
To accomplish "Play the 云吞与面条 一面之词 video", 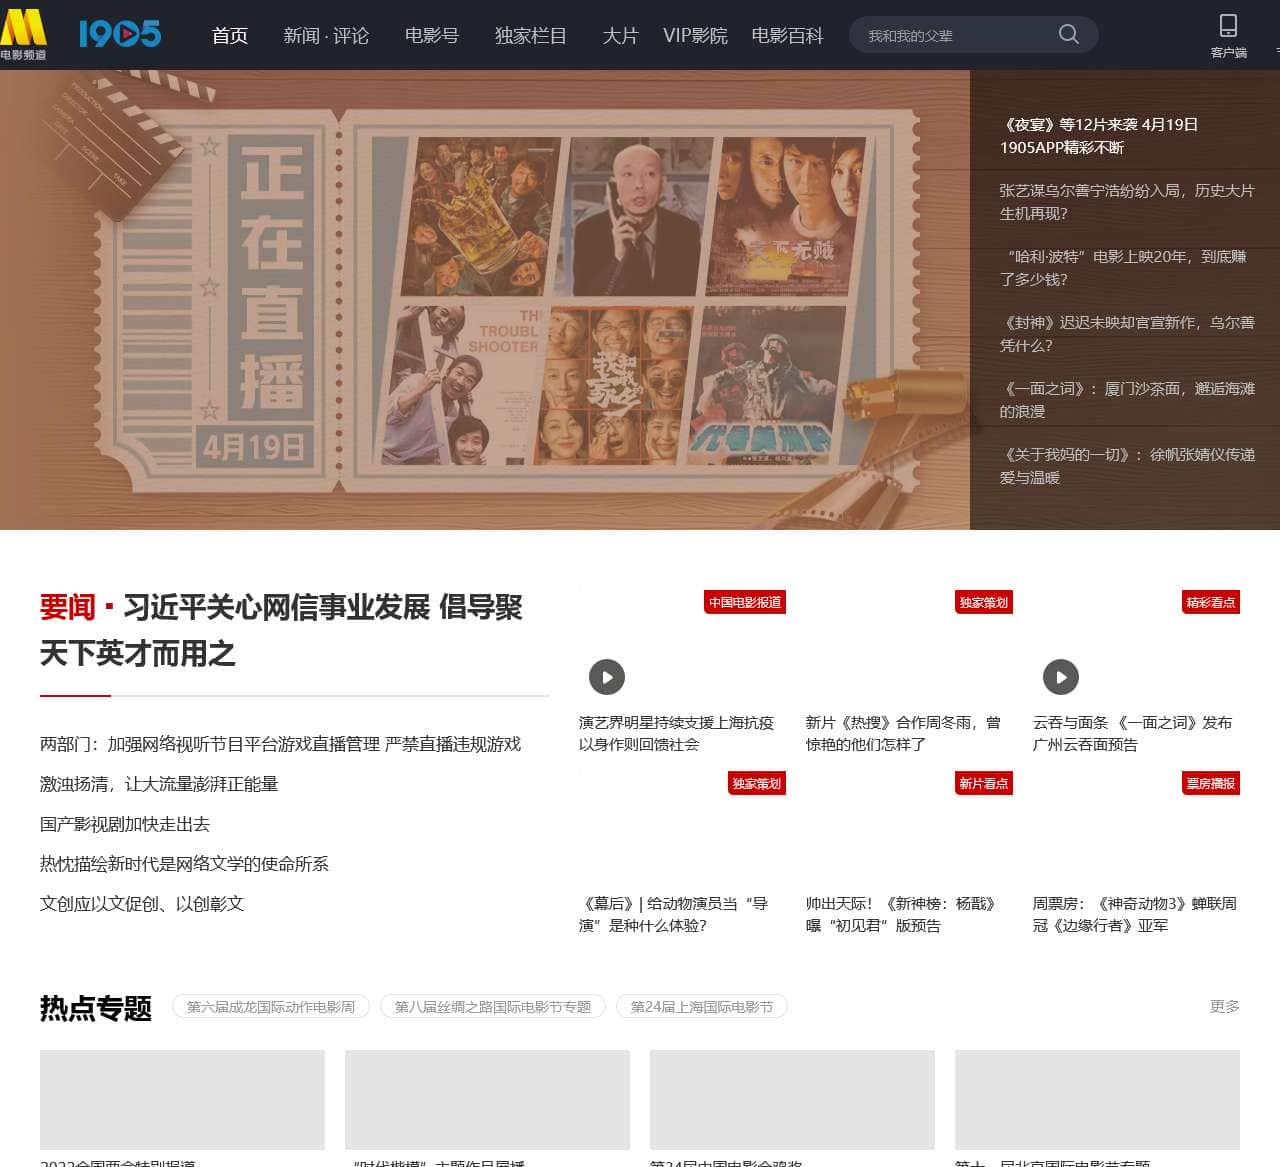I will 1061,677.
